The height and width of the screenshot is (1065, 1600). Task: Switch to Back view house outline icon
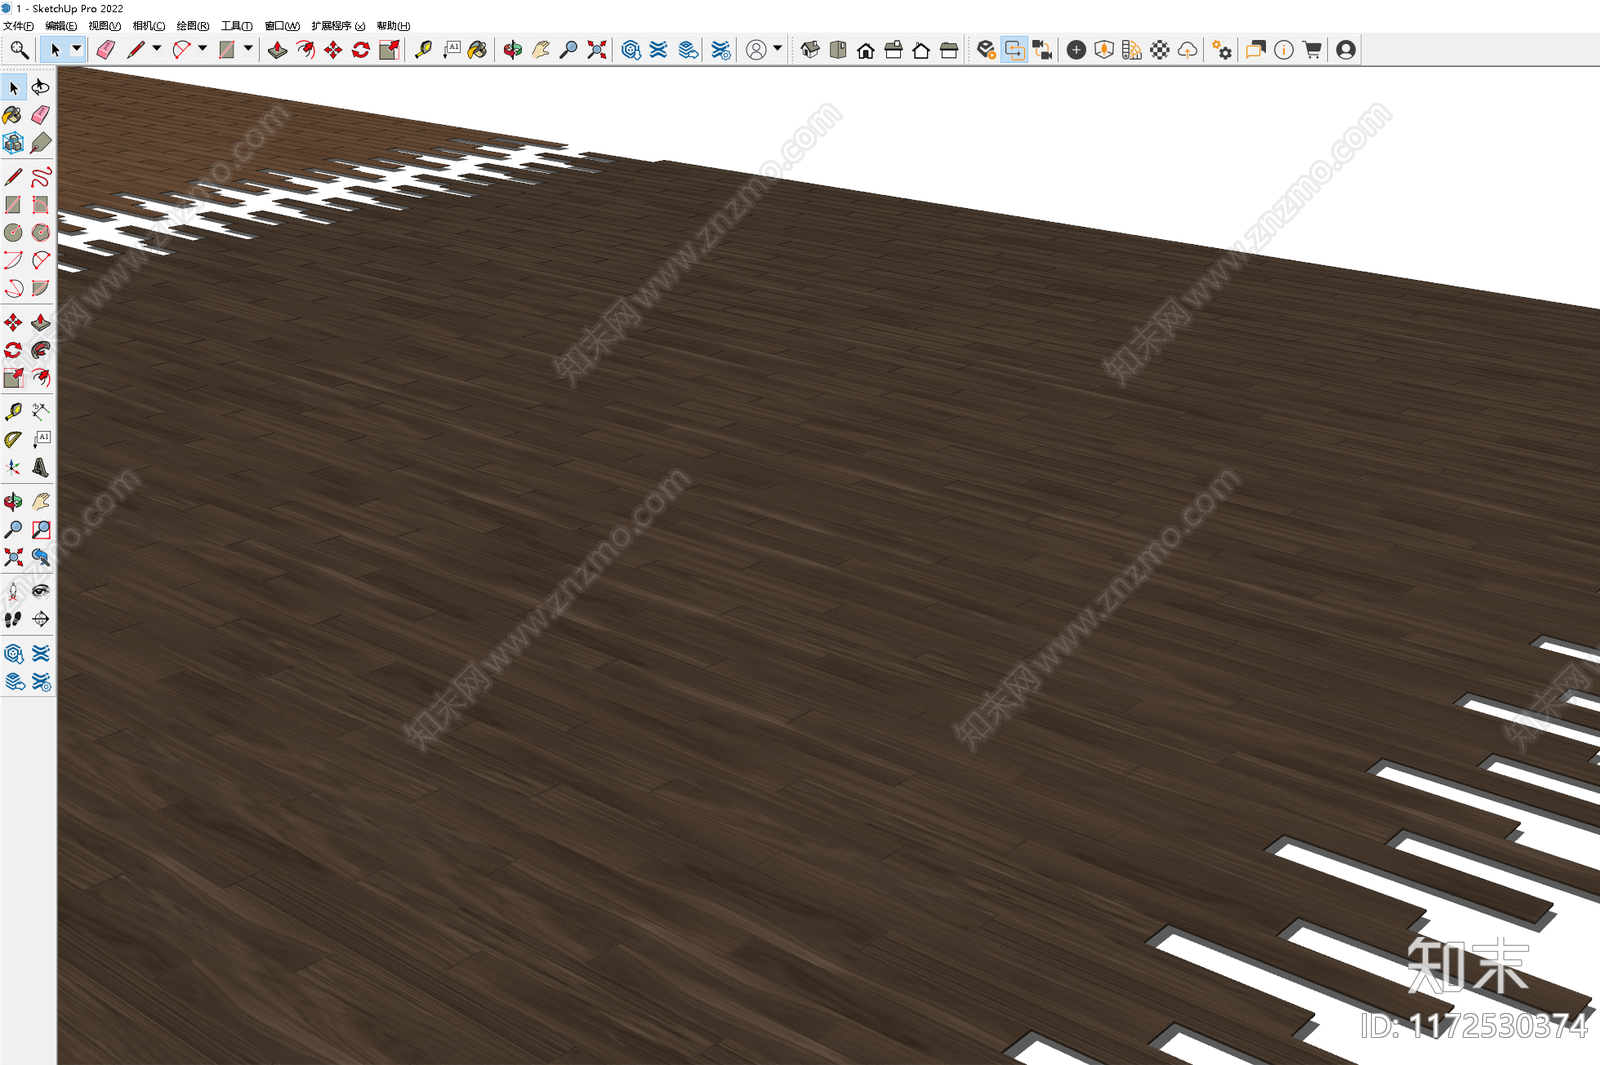tap(921, 49)
